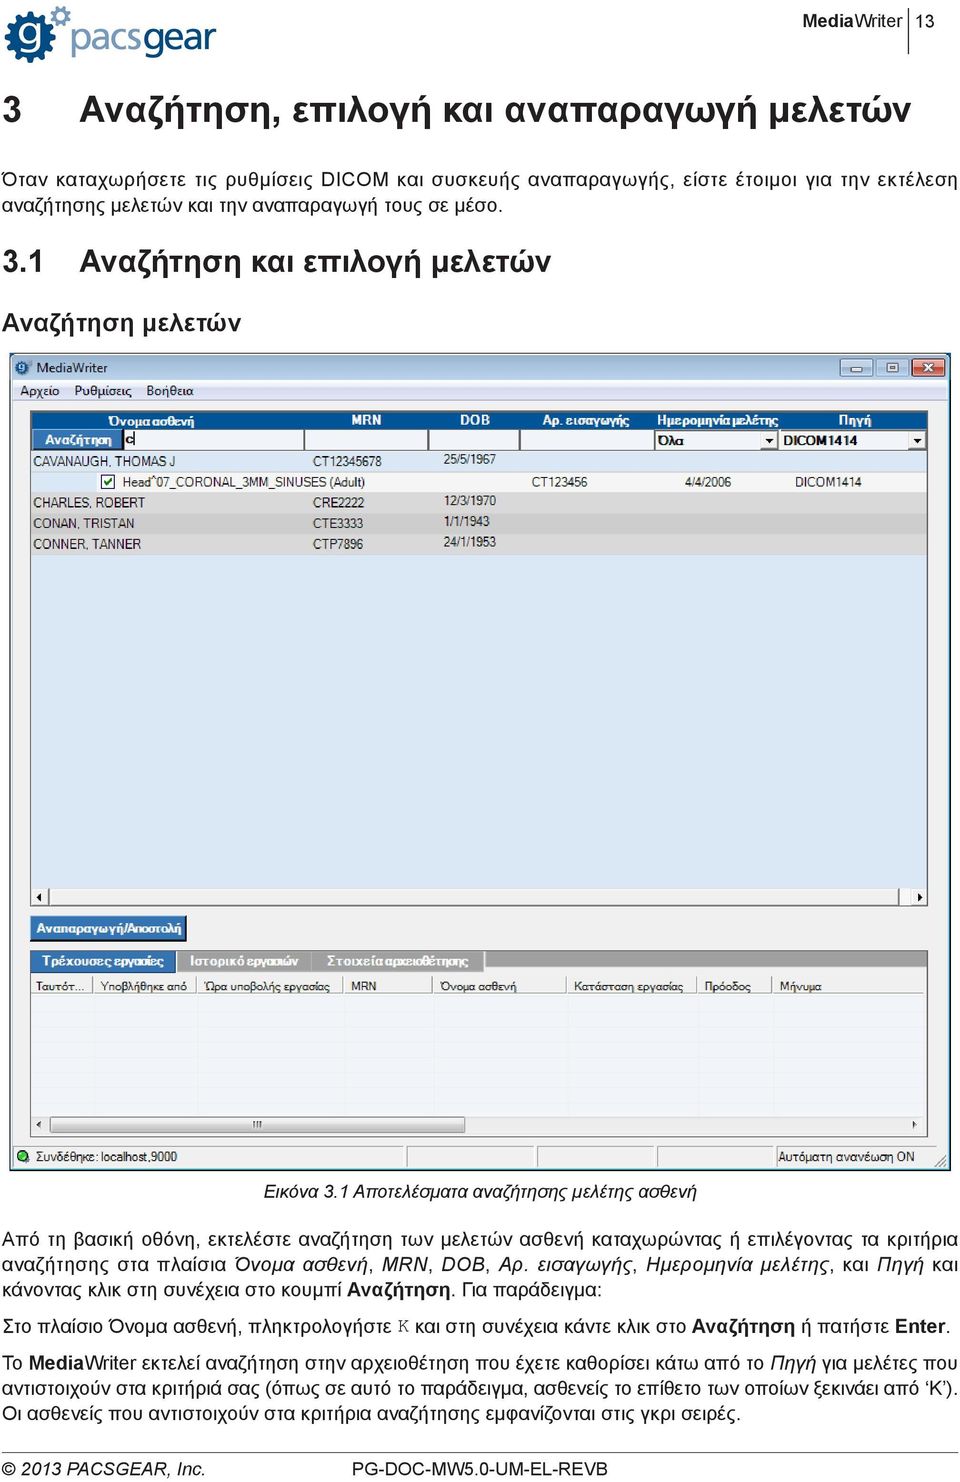960x1482 pixels.
Task: Click the Αυτόματη ανανέωση ON status text
Action: click(846, 1156)
